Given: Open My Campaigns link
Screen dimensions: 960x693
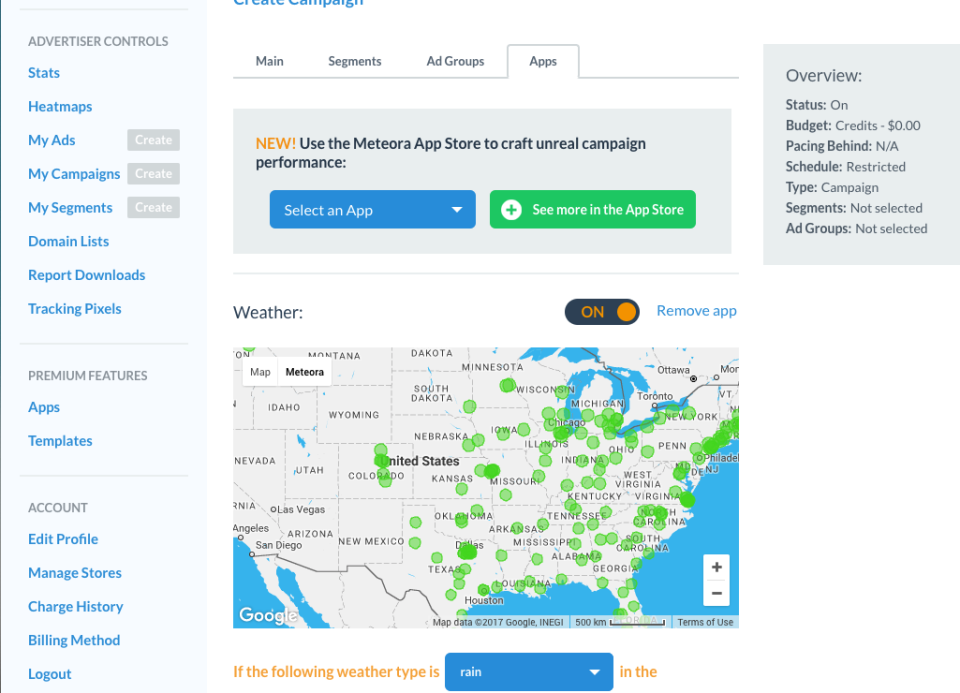Looking at the screenshot, I should pyautogui.click(x=74, y=174).
